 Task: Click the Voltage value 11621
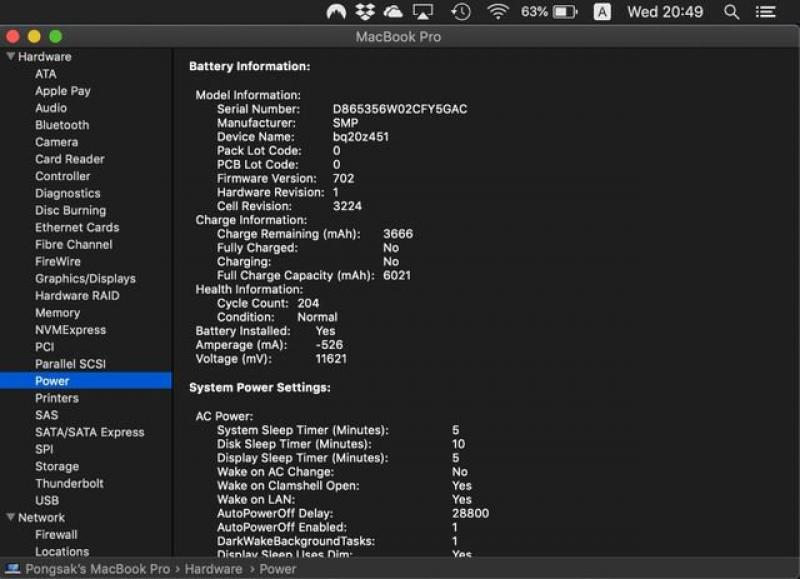pyautogui.click(x=331, y=359)
